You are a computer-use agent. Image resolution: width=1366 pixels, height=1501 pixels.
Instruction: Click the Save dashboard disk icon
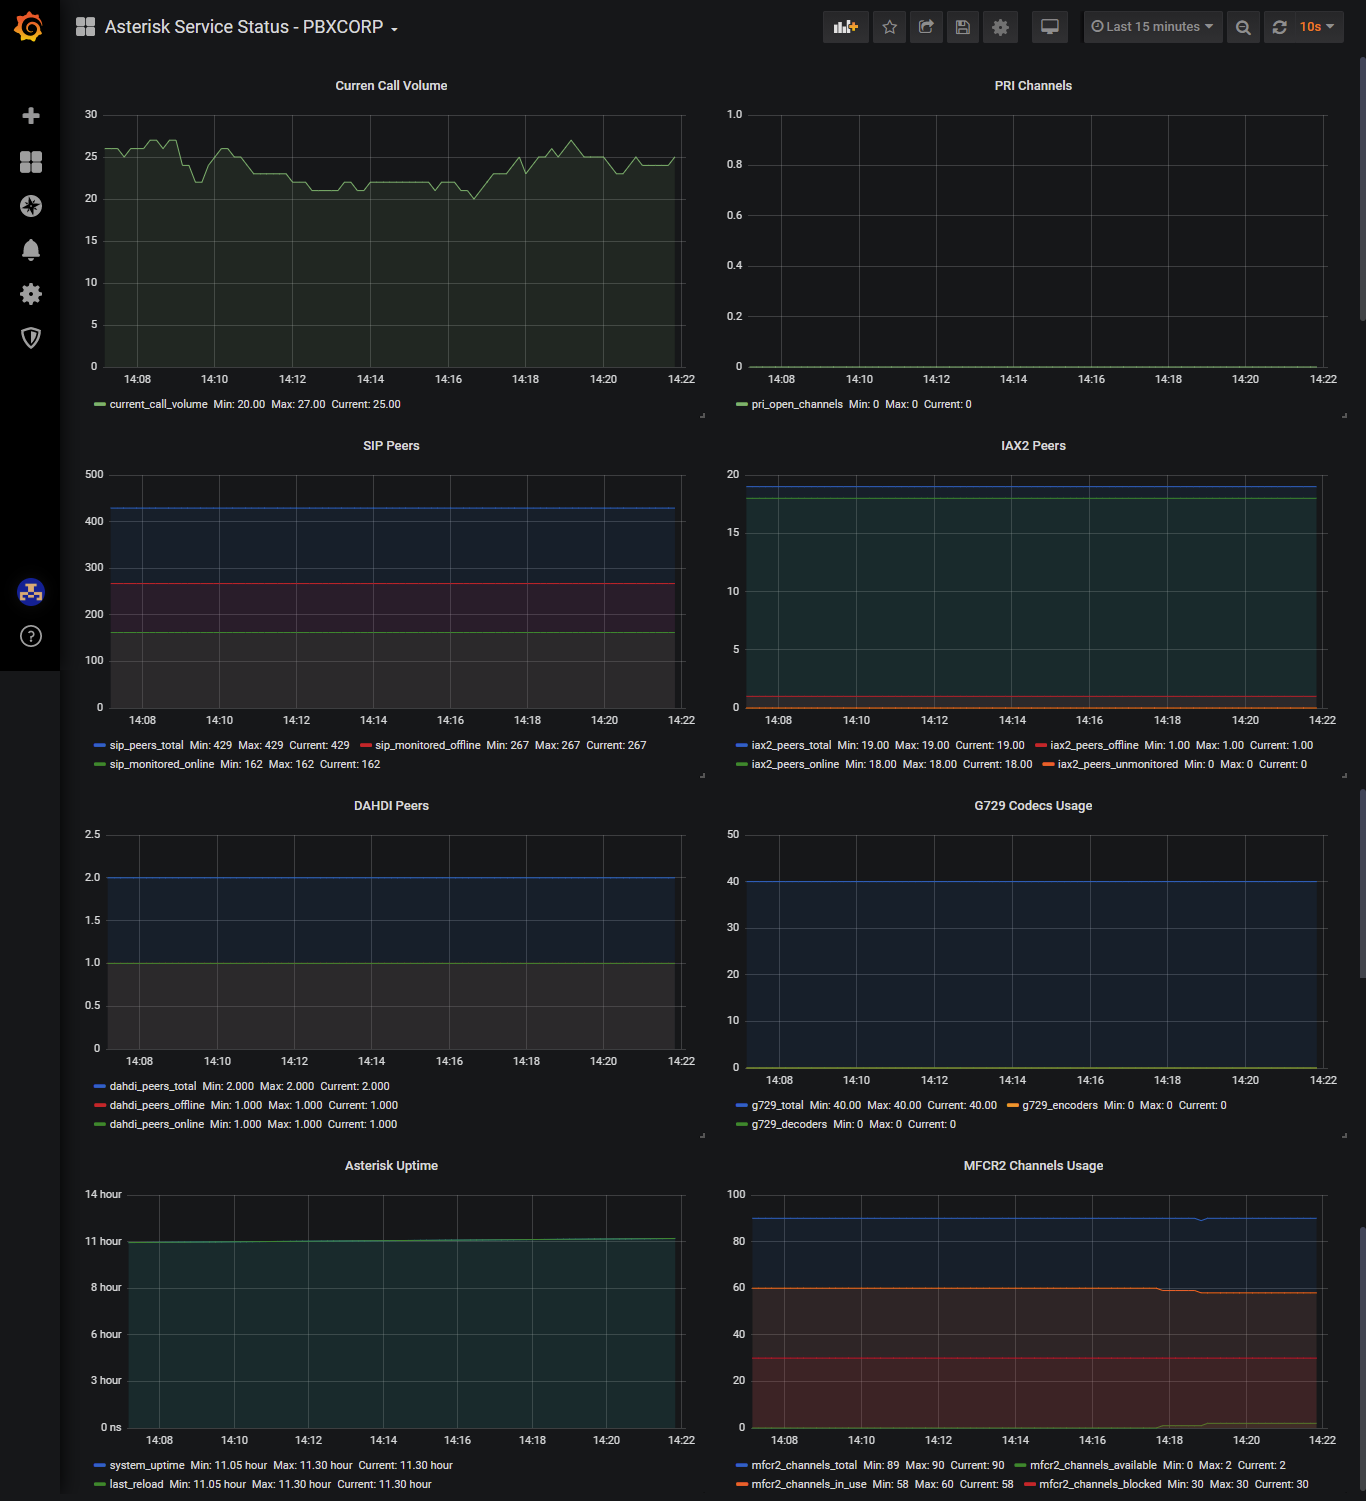tap(963, 27)
